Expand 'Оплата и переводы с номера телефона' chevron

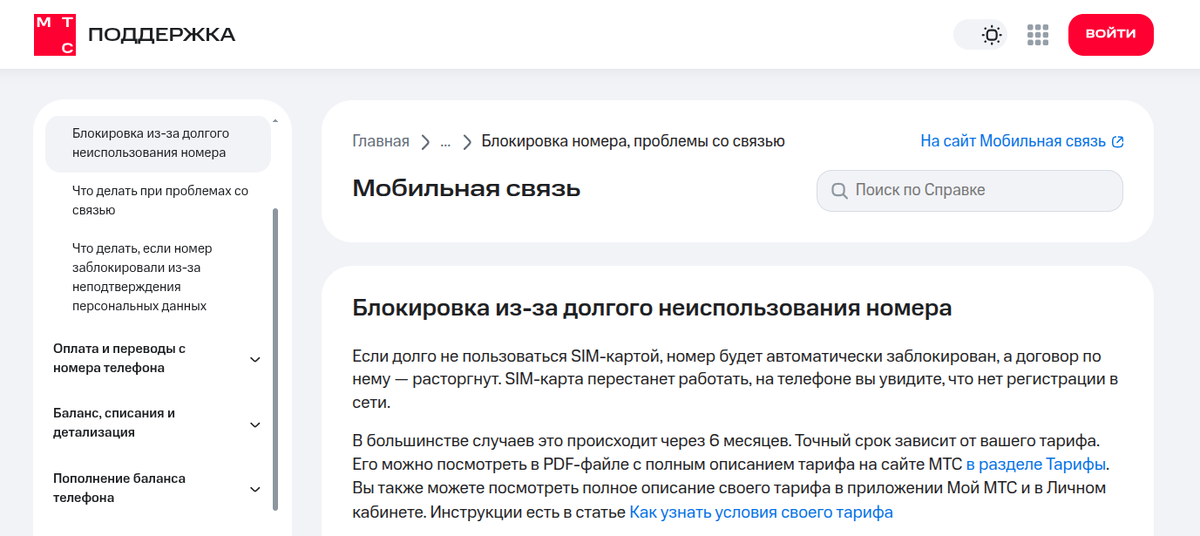[255, 359]
